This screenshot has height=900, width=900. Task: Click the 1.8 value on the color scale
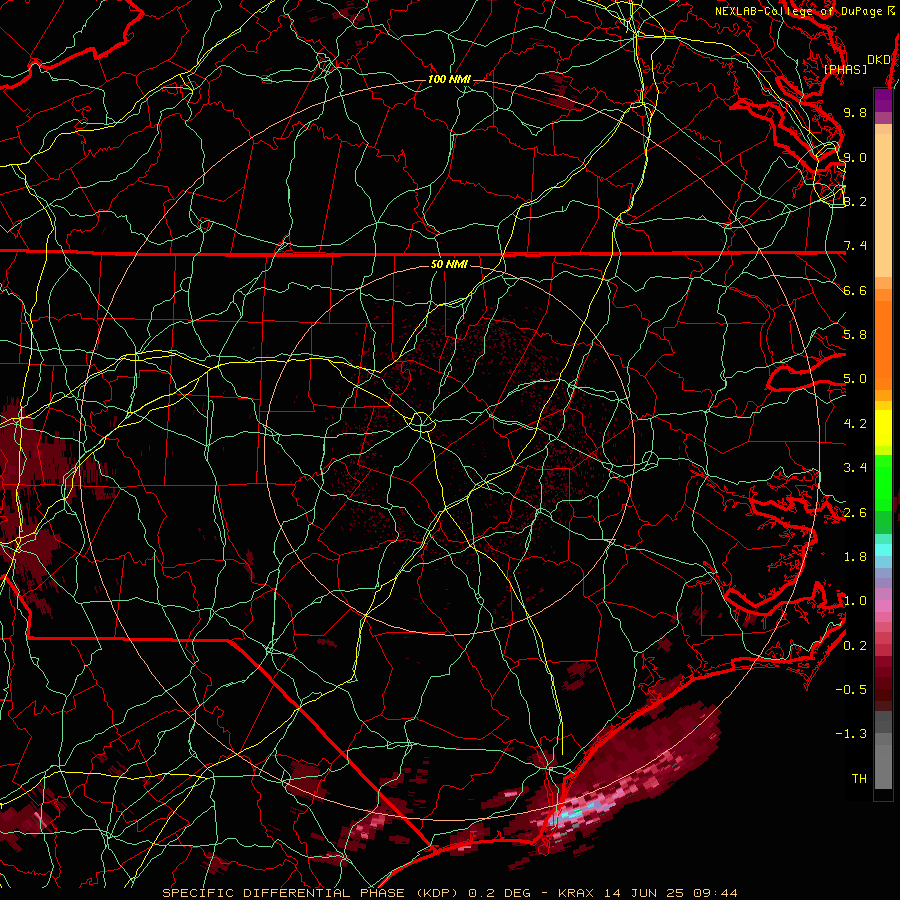[855, 557]
